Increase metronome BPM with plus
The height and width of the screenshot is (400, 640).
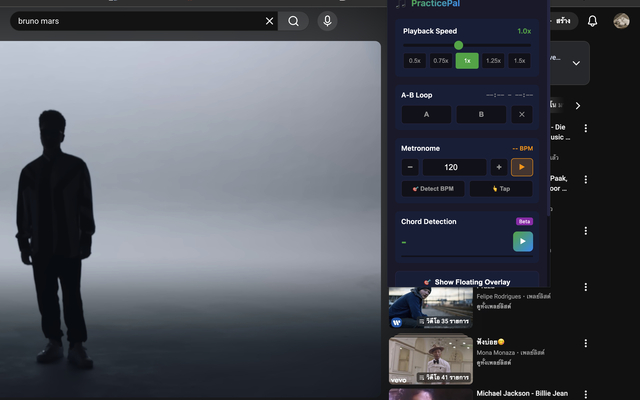pyautogui.click(x=499, y=167)
